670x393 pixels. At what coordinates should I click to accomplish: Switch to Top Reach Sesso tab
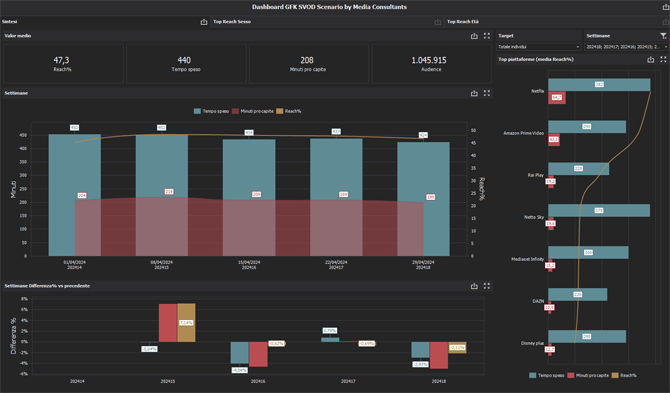[232, 22]
